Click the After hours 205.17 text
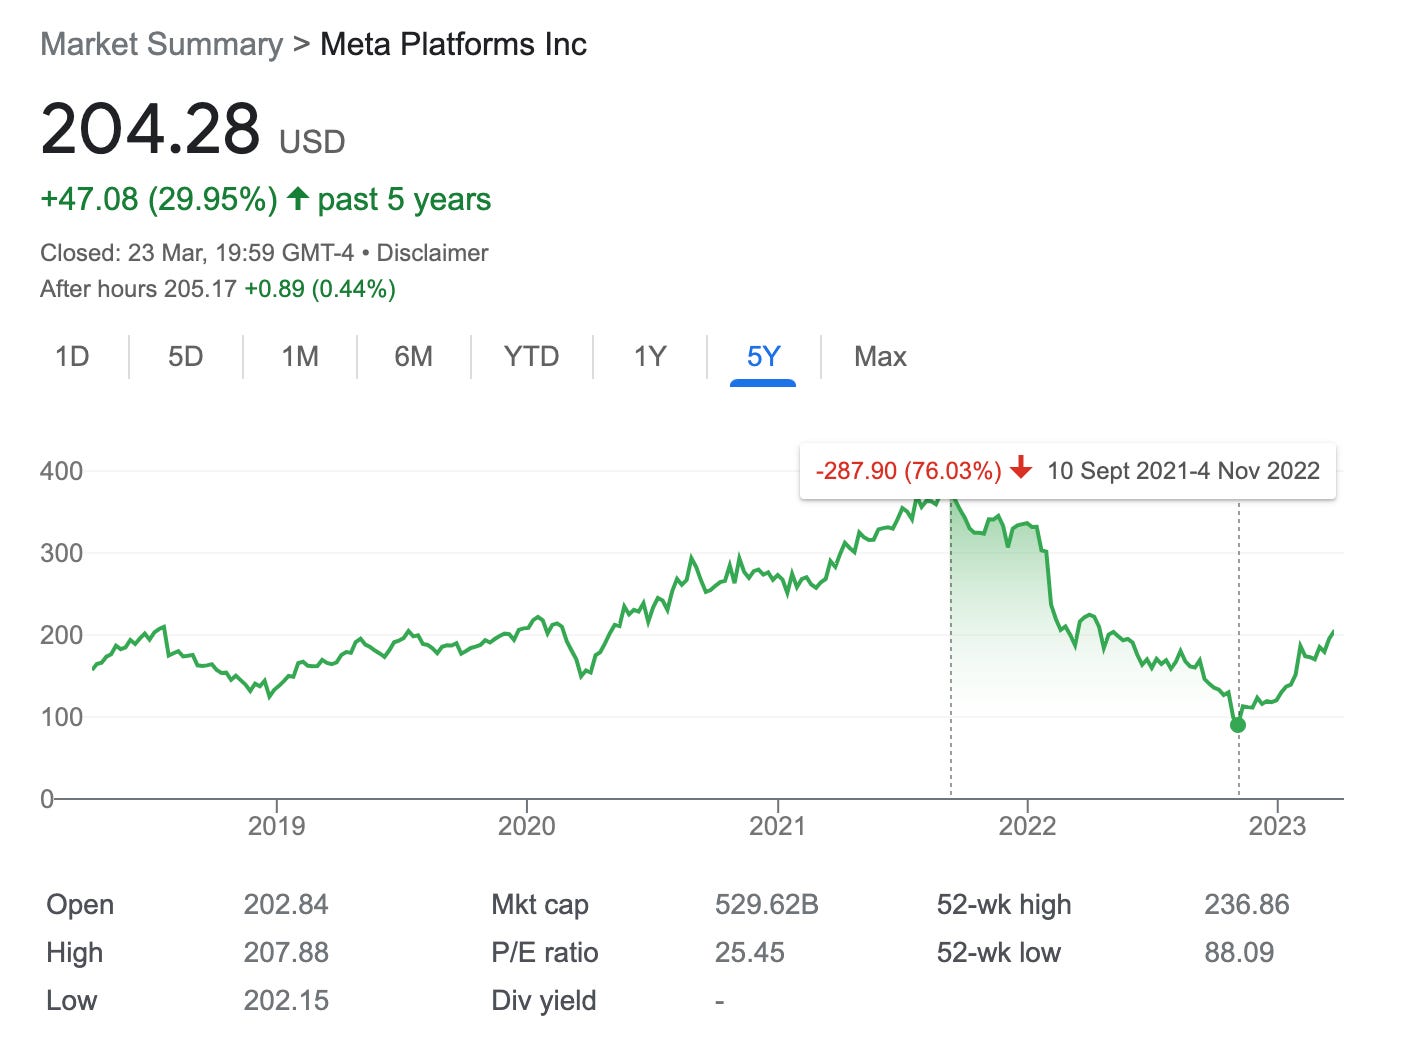The width and height of the screenshot is (1424, 1042). coord(138,289)
